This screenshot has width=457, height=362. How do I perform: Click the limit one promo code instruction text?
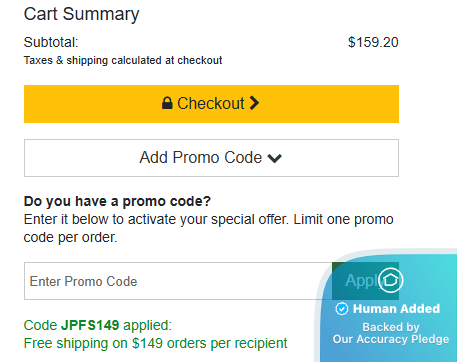pyautogui.click(x=208, y=228)
